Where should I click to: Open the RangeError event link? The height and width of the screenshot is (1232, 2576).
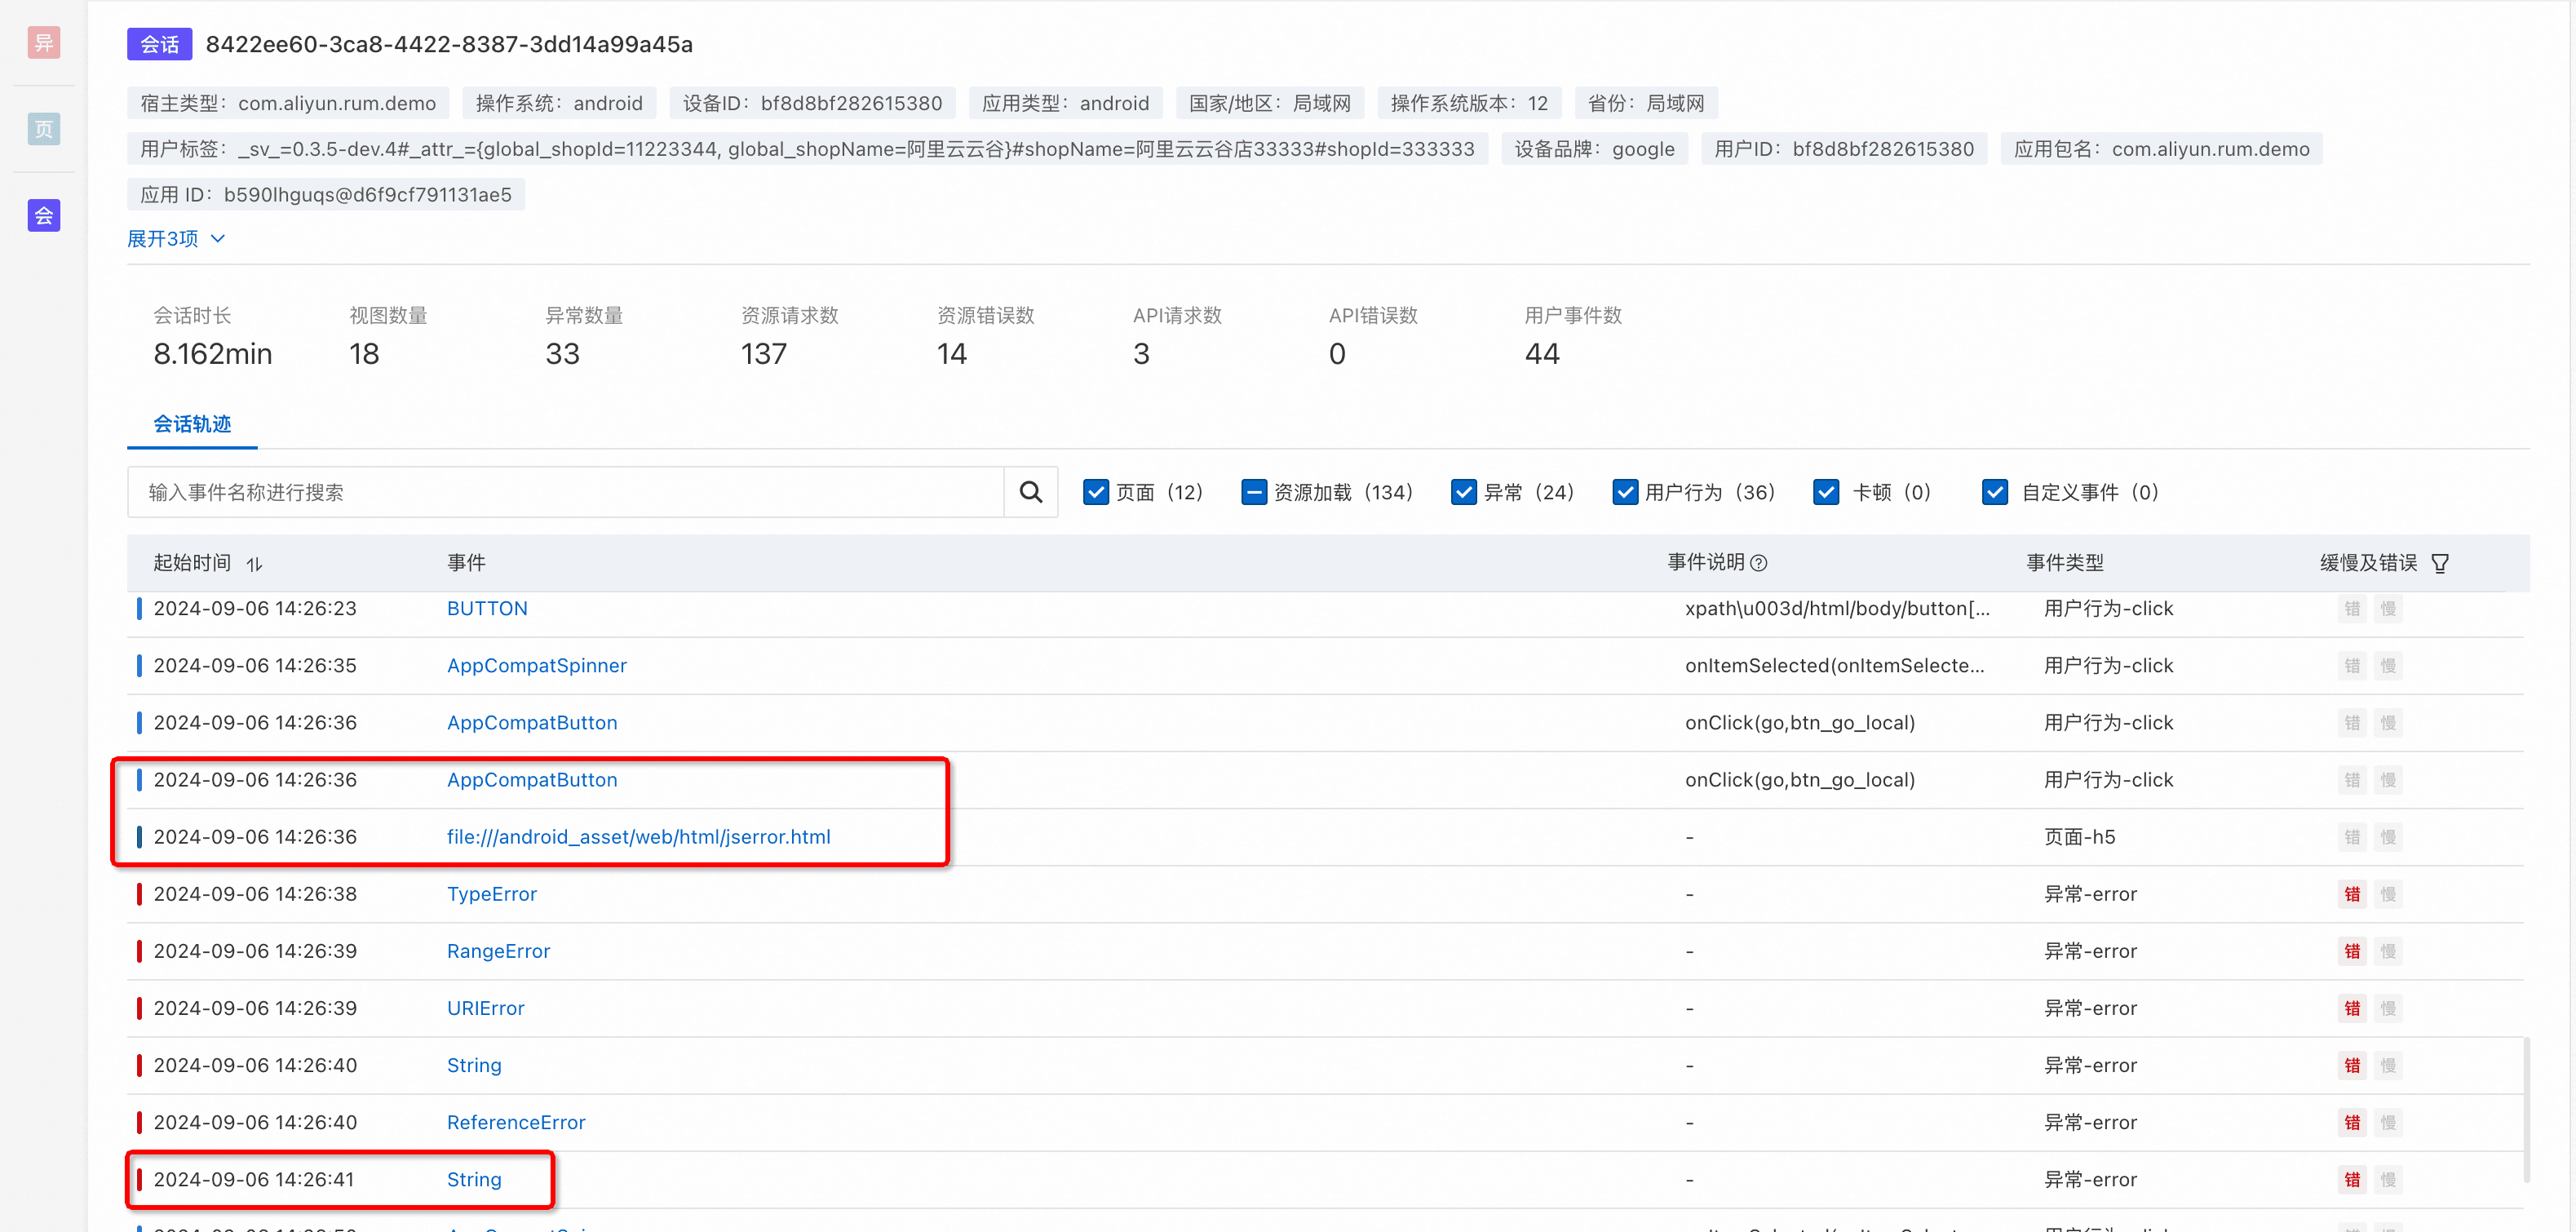[x=498, y=951]
